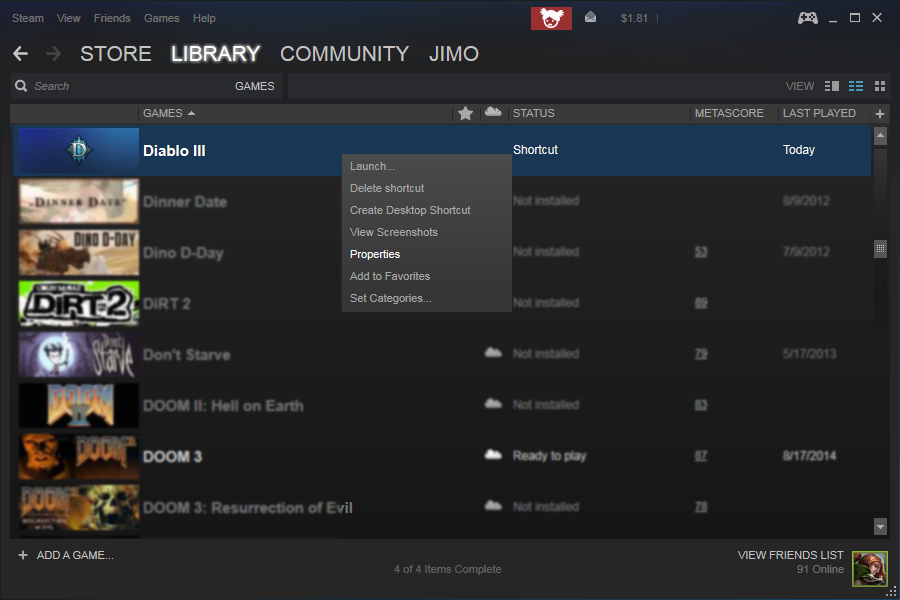Launch Big Picture mode controller icon

pyautogui.click(x=808, y=18)
